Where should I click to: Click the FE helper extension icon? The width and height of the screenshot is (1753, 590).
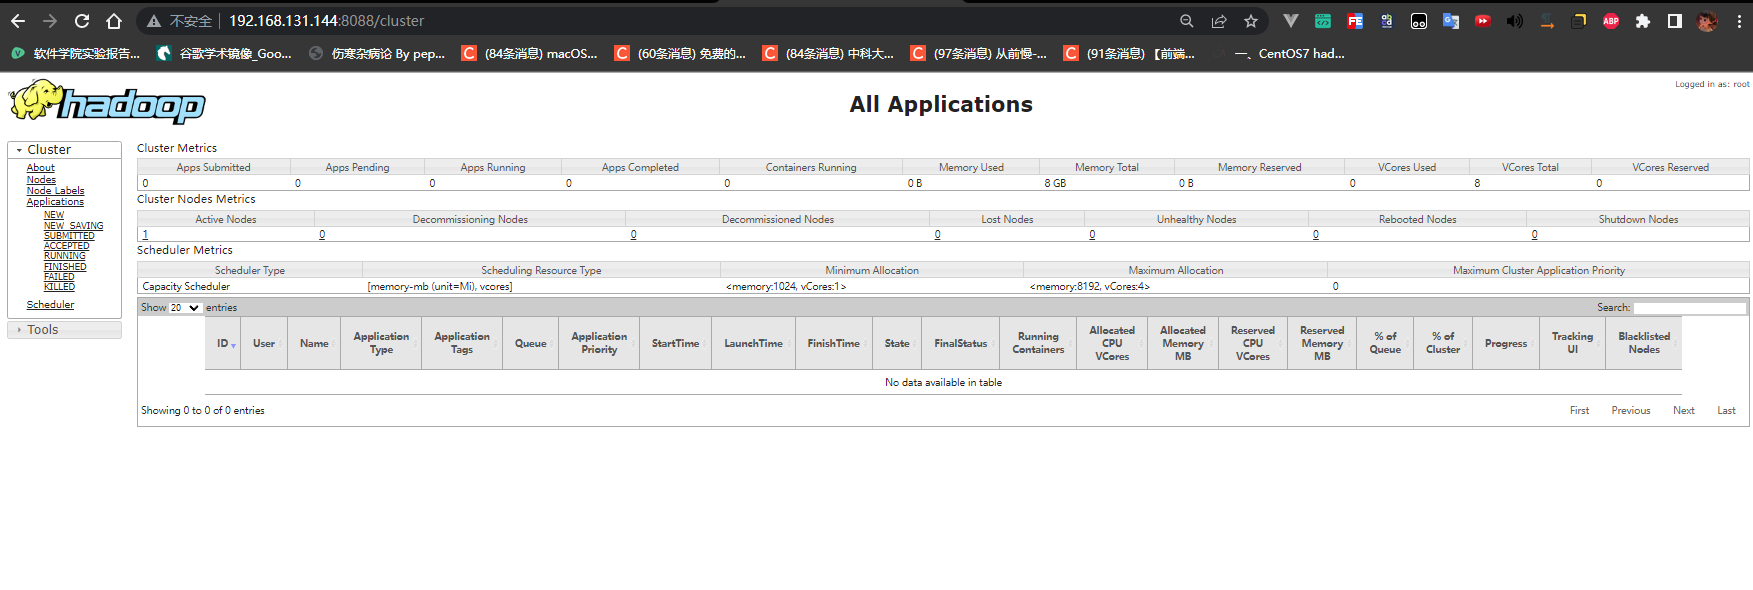click(x=1354, y=21)
